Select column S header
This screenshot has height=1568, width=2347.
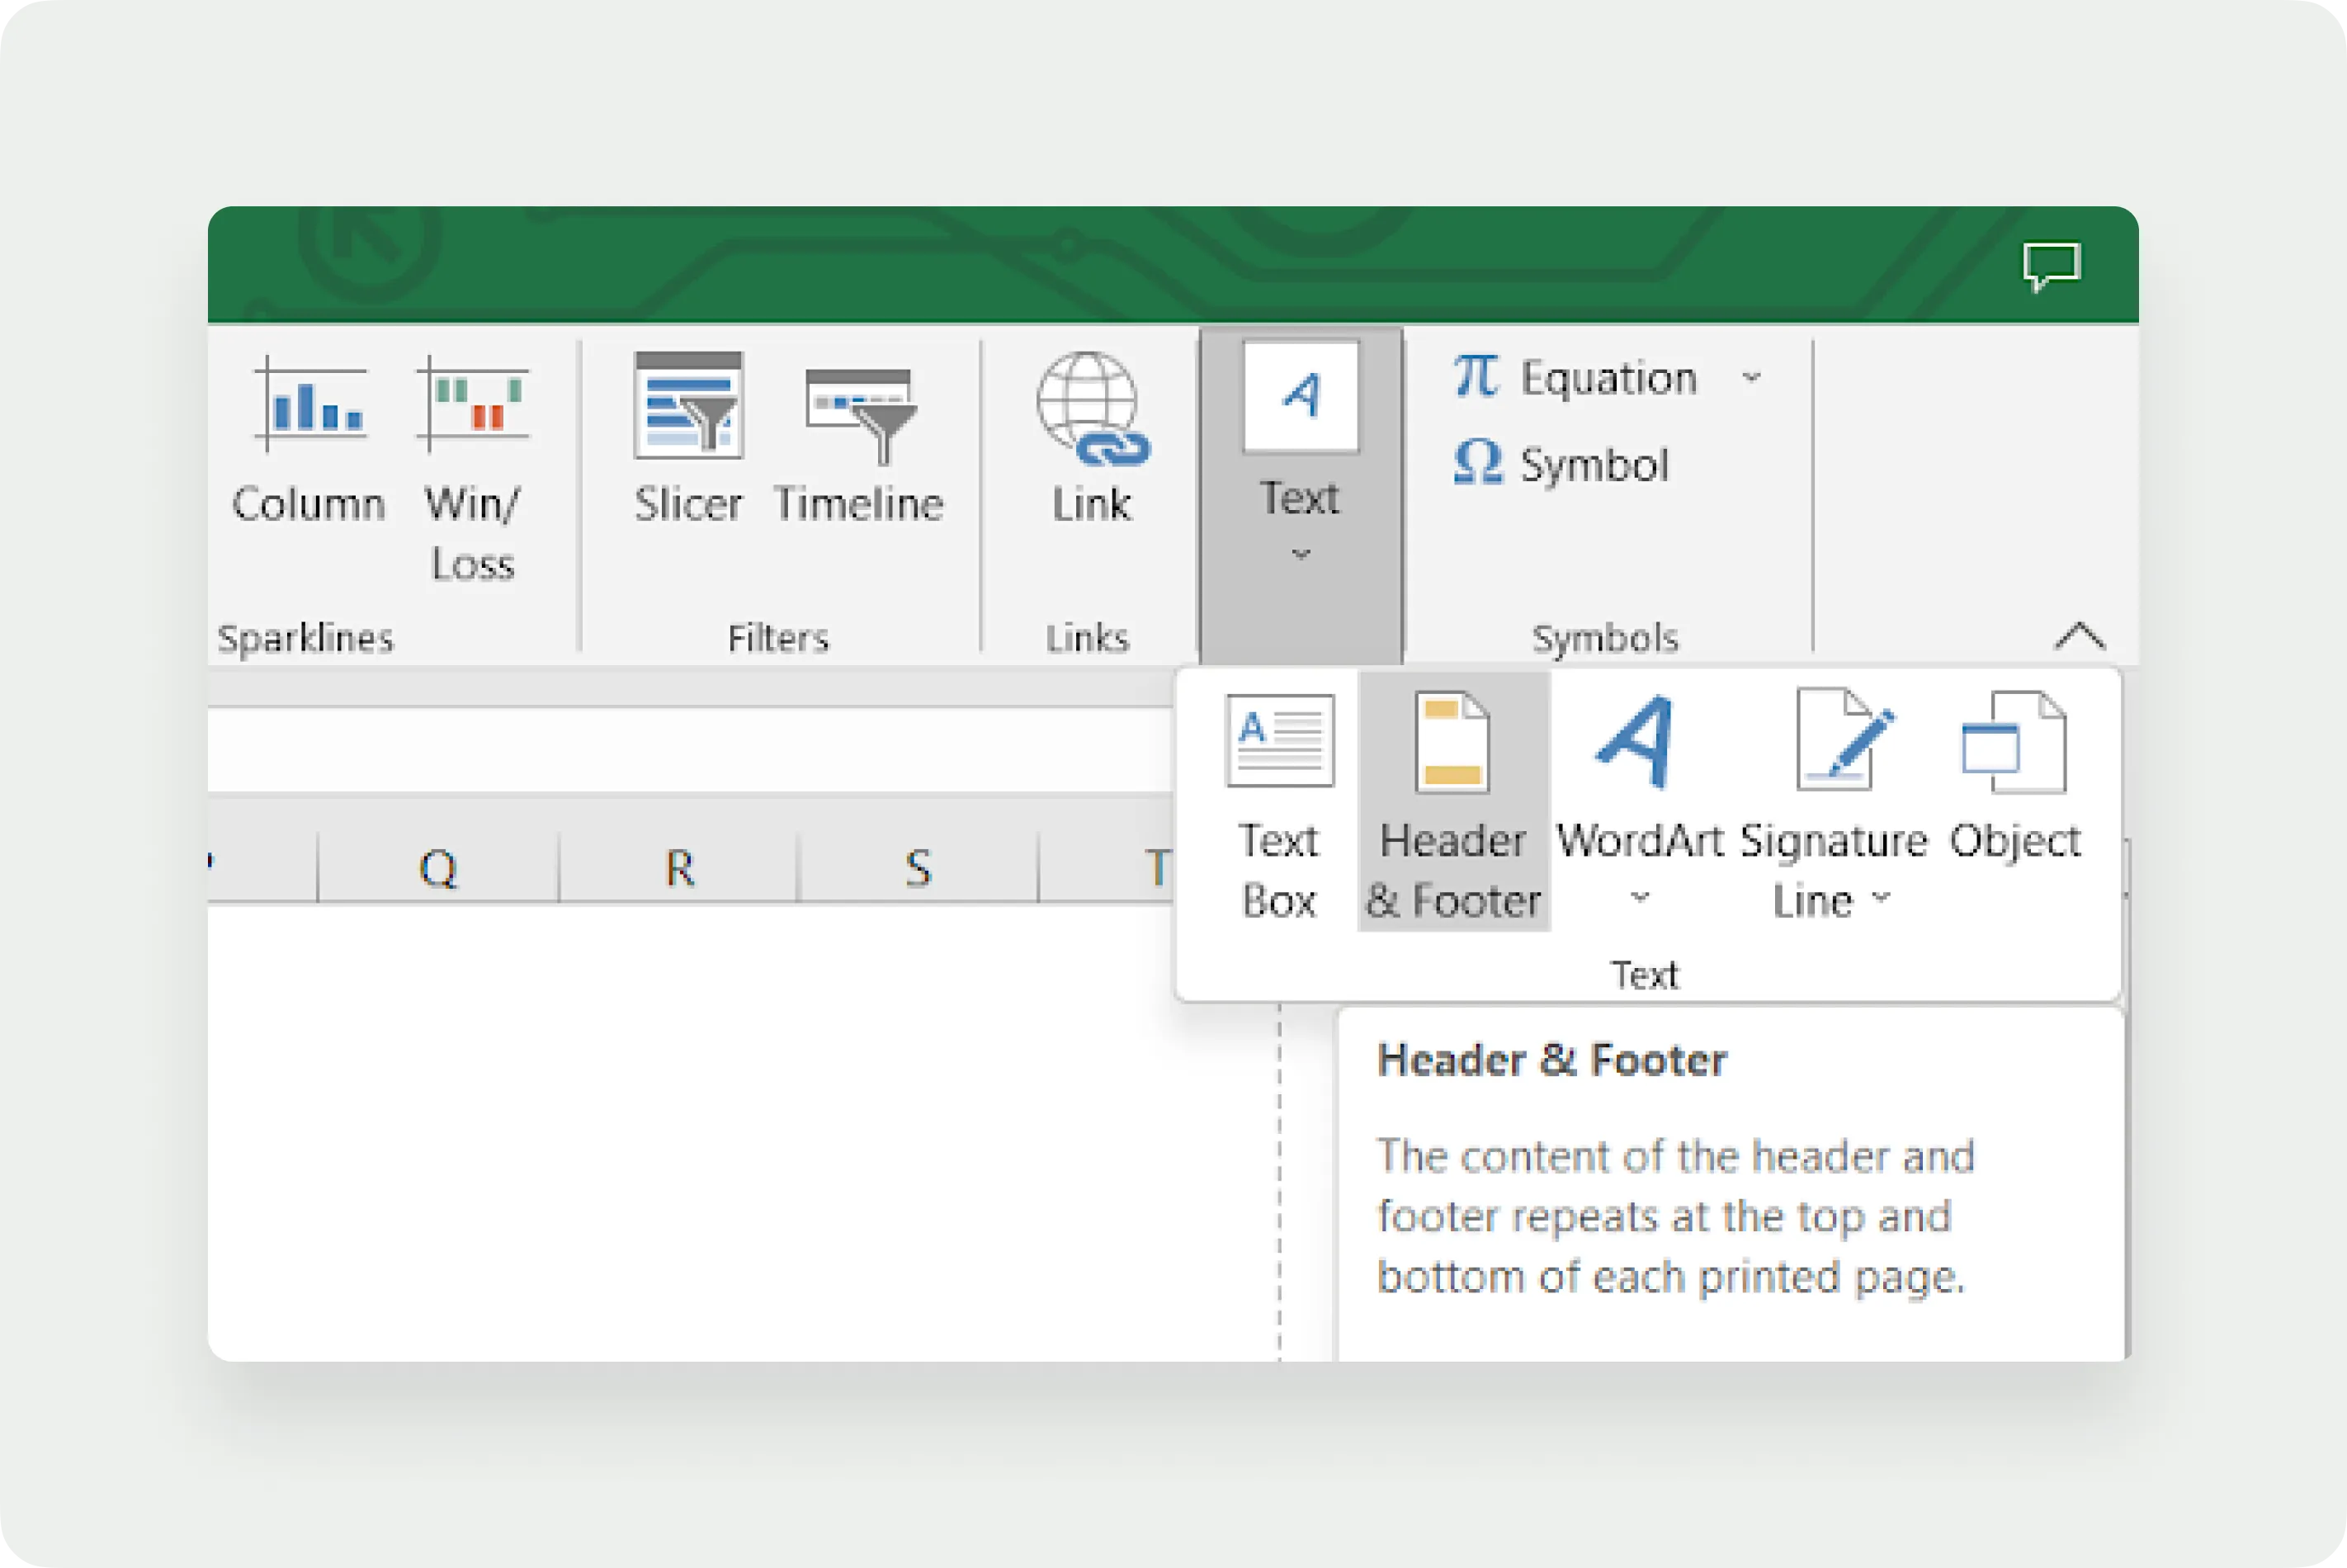tap(918, 868)
